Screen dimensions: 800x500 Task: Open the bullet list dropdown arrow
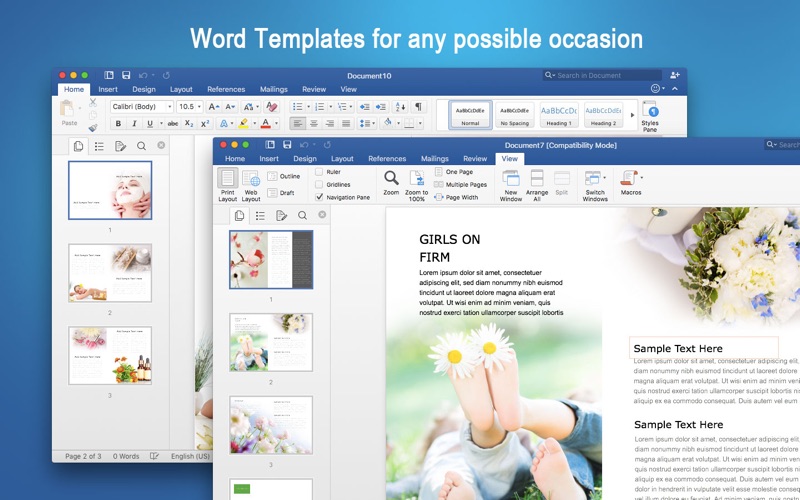click(308, 107)
